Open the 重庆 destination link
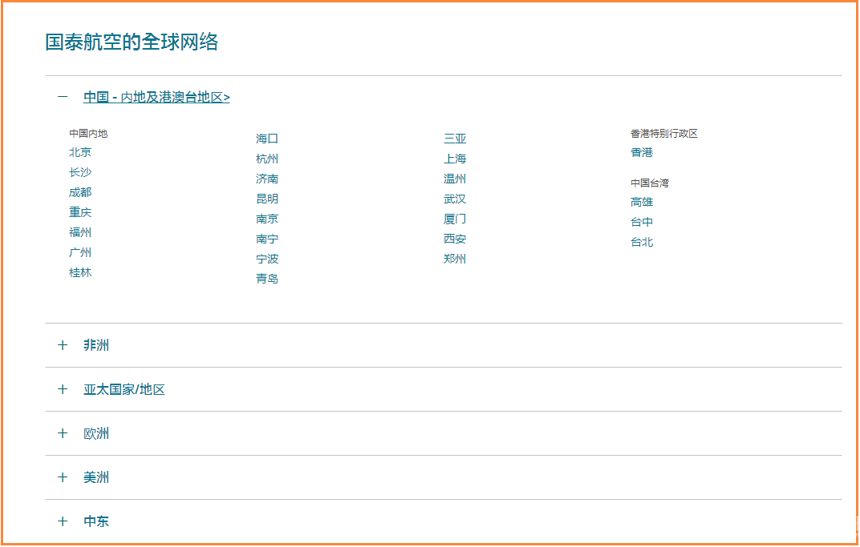860x547 pixels. tap(80, 212)
